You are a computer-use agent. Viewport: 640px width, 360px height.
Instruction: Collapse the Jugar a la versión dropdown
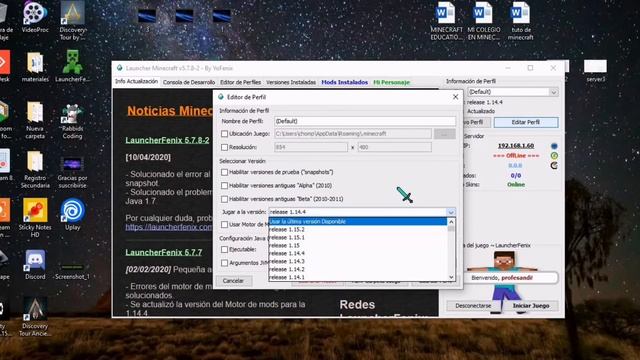(x=451, y=212)
